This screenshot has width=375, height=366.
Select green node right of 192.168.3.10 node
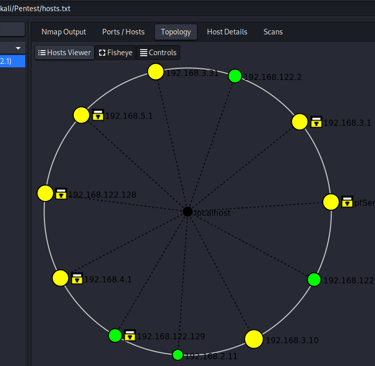pyautogui.click(x=314, y=279)
